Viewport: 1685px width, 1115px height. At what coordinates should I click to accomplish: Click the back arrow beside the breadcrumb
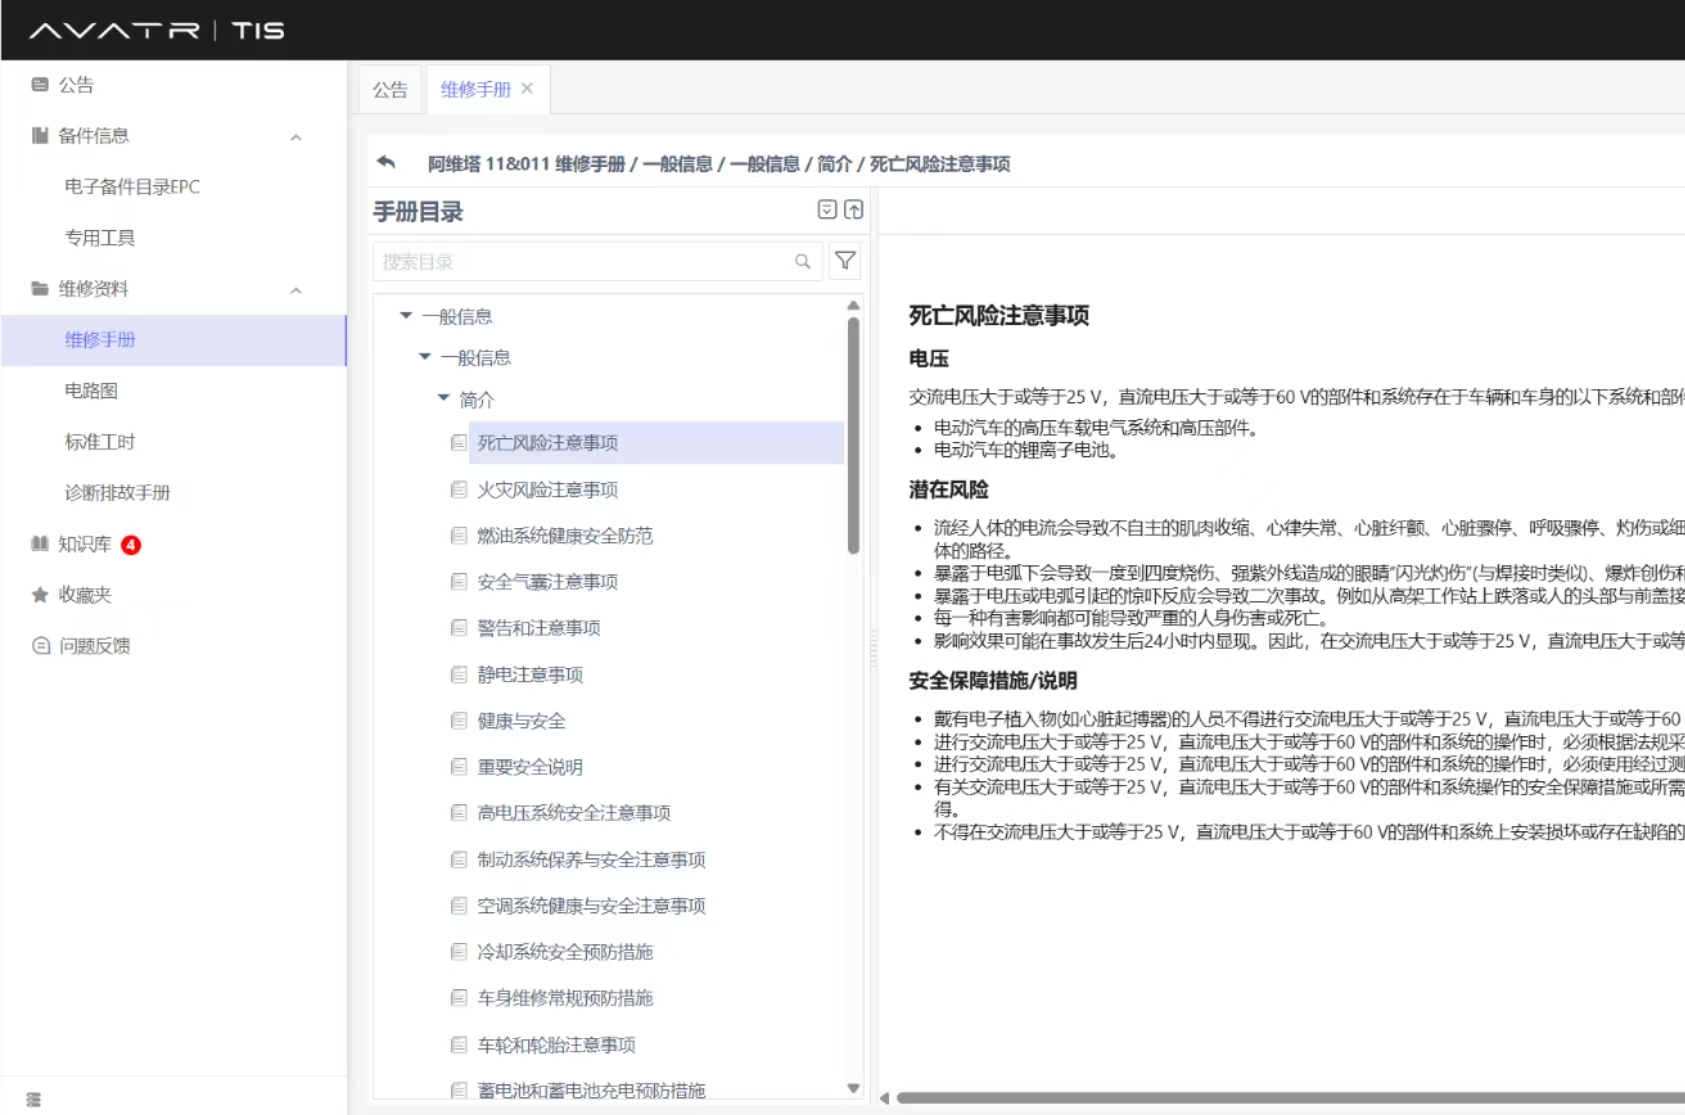(x=386, y=162)
